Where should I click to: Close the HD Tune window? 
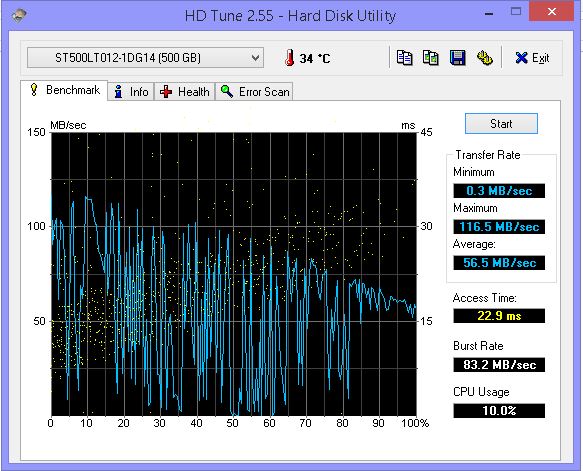(x=551, y=12)
